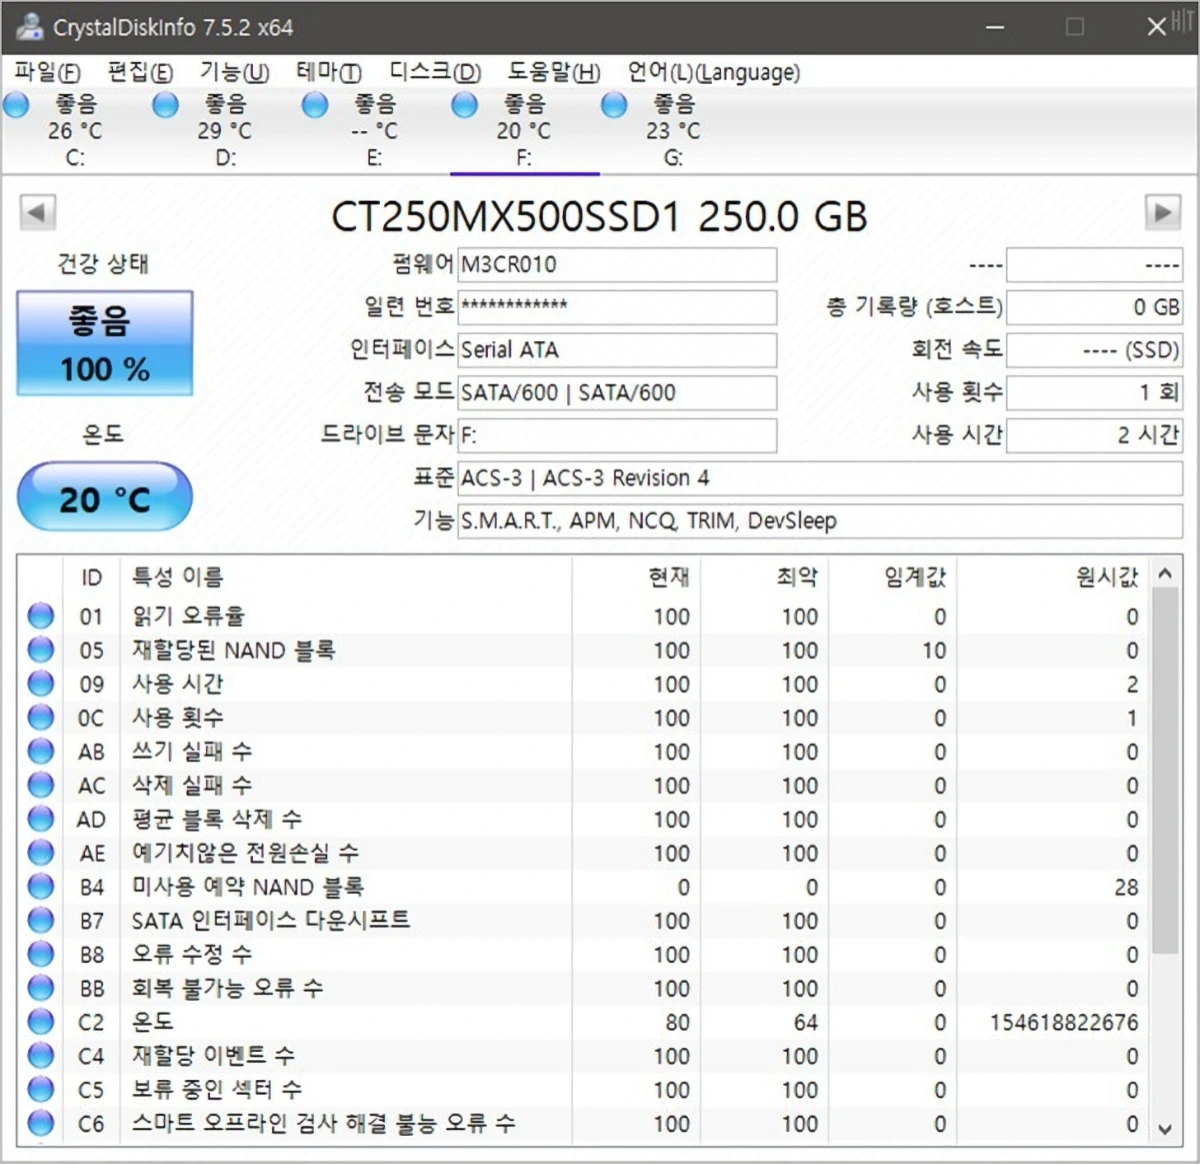Click the 임계값 column header

pyautogui.click(x=892, y=577)
